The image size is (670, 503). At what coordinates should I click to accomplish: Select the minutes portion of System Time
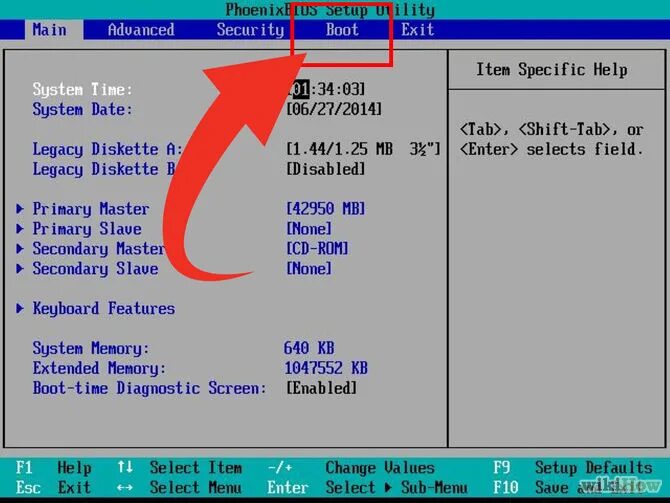click(326, 89)
